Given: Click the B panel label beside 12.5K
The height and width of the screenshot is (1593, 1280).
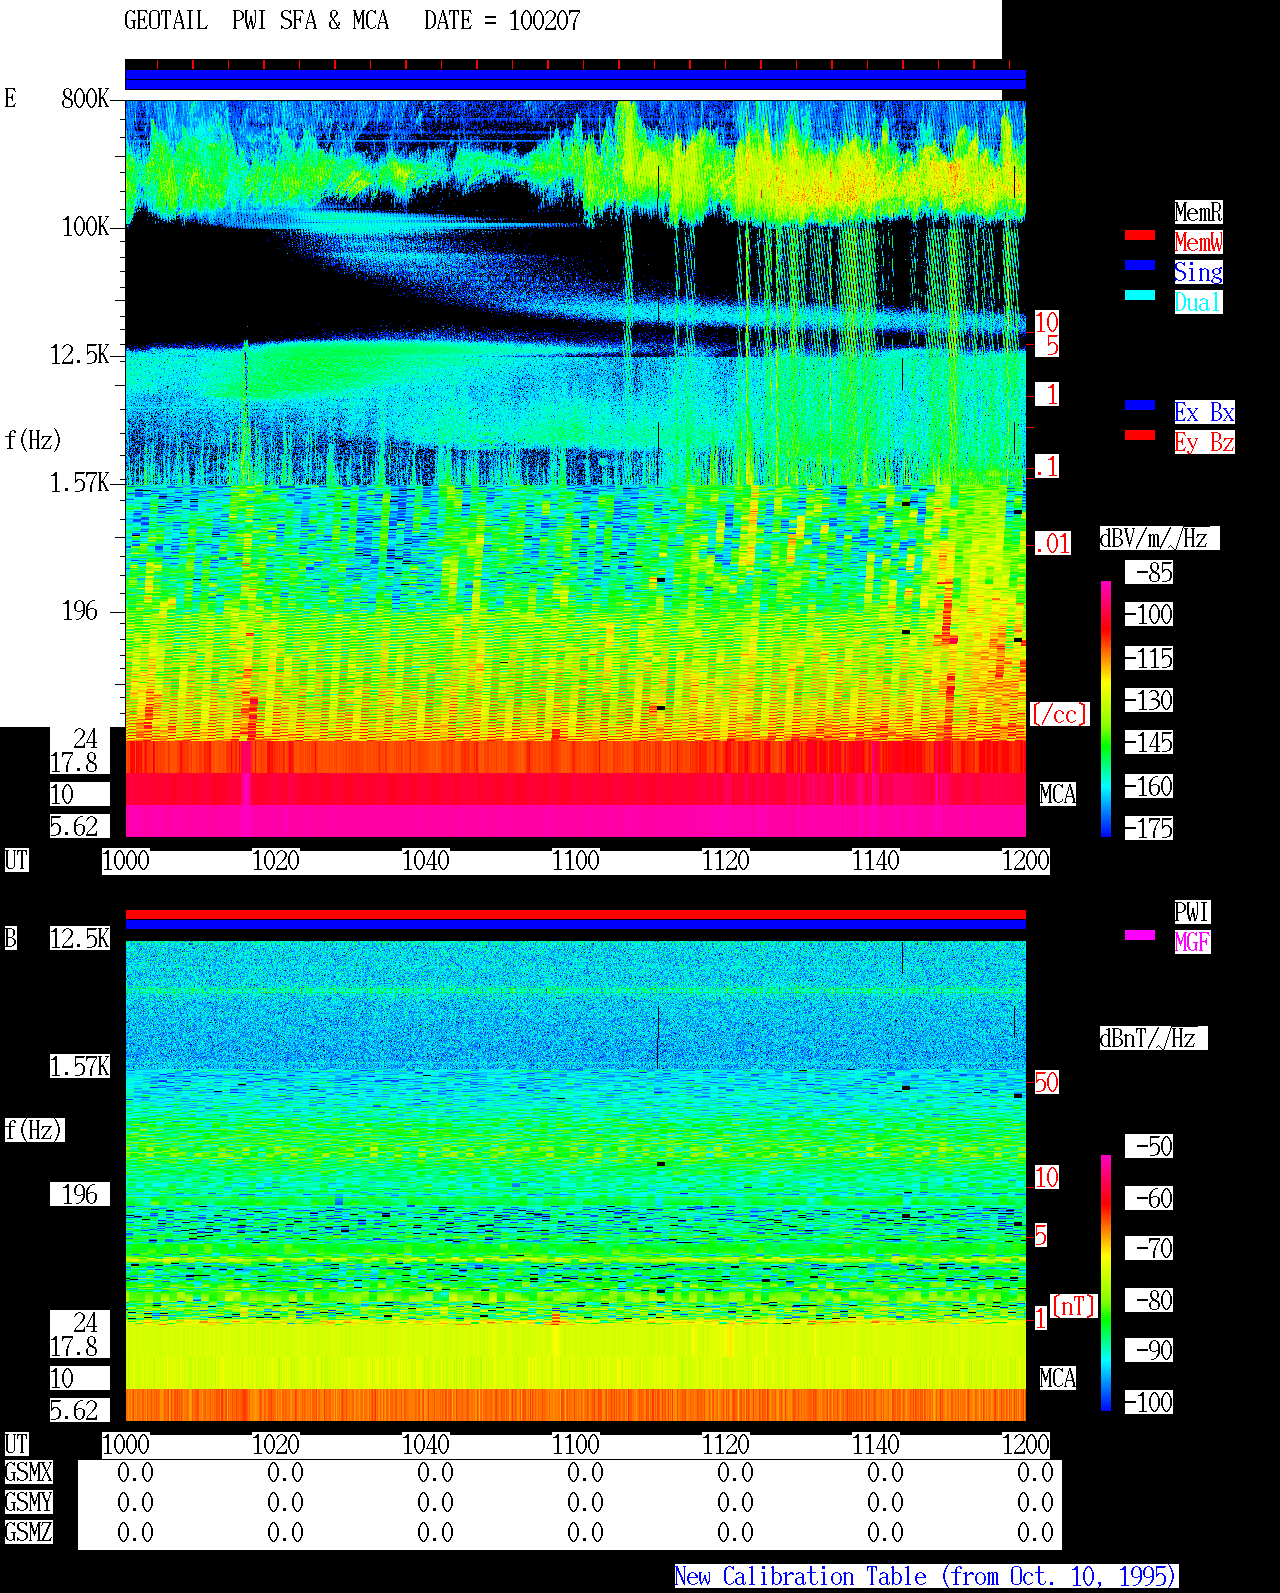Looking at the screenshot, I should coord(10,938).
